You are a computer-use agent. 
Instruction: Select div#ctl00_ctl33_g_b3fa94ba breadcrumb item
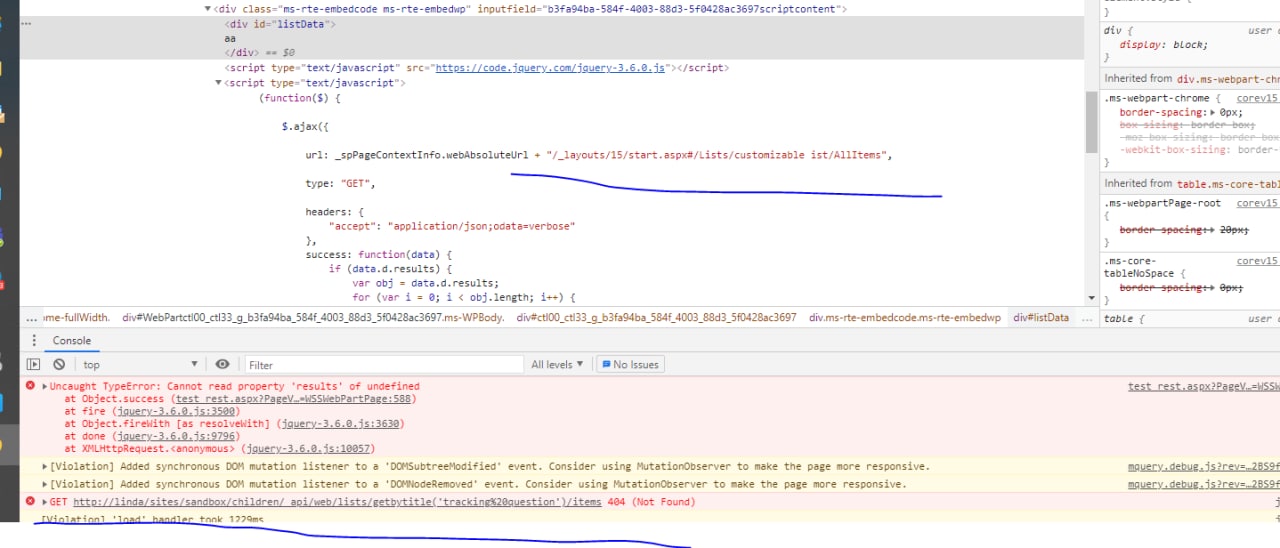coord(656,318)
